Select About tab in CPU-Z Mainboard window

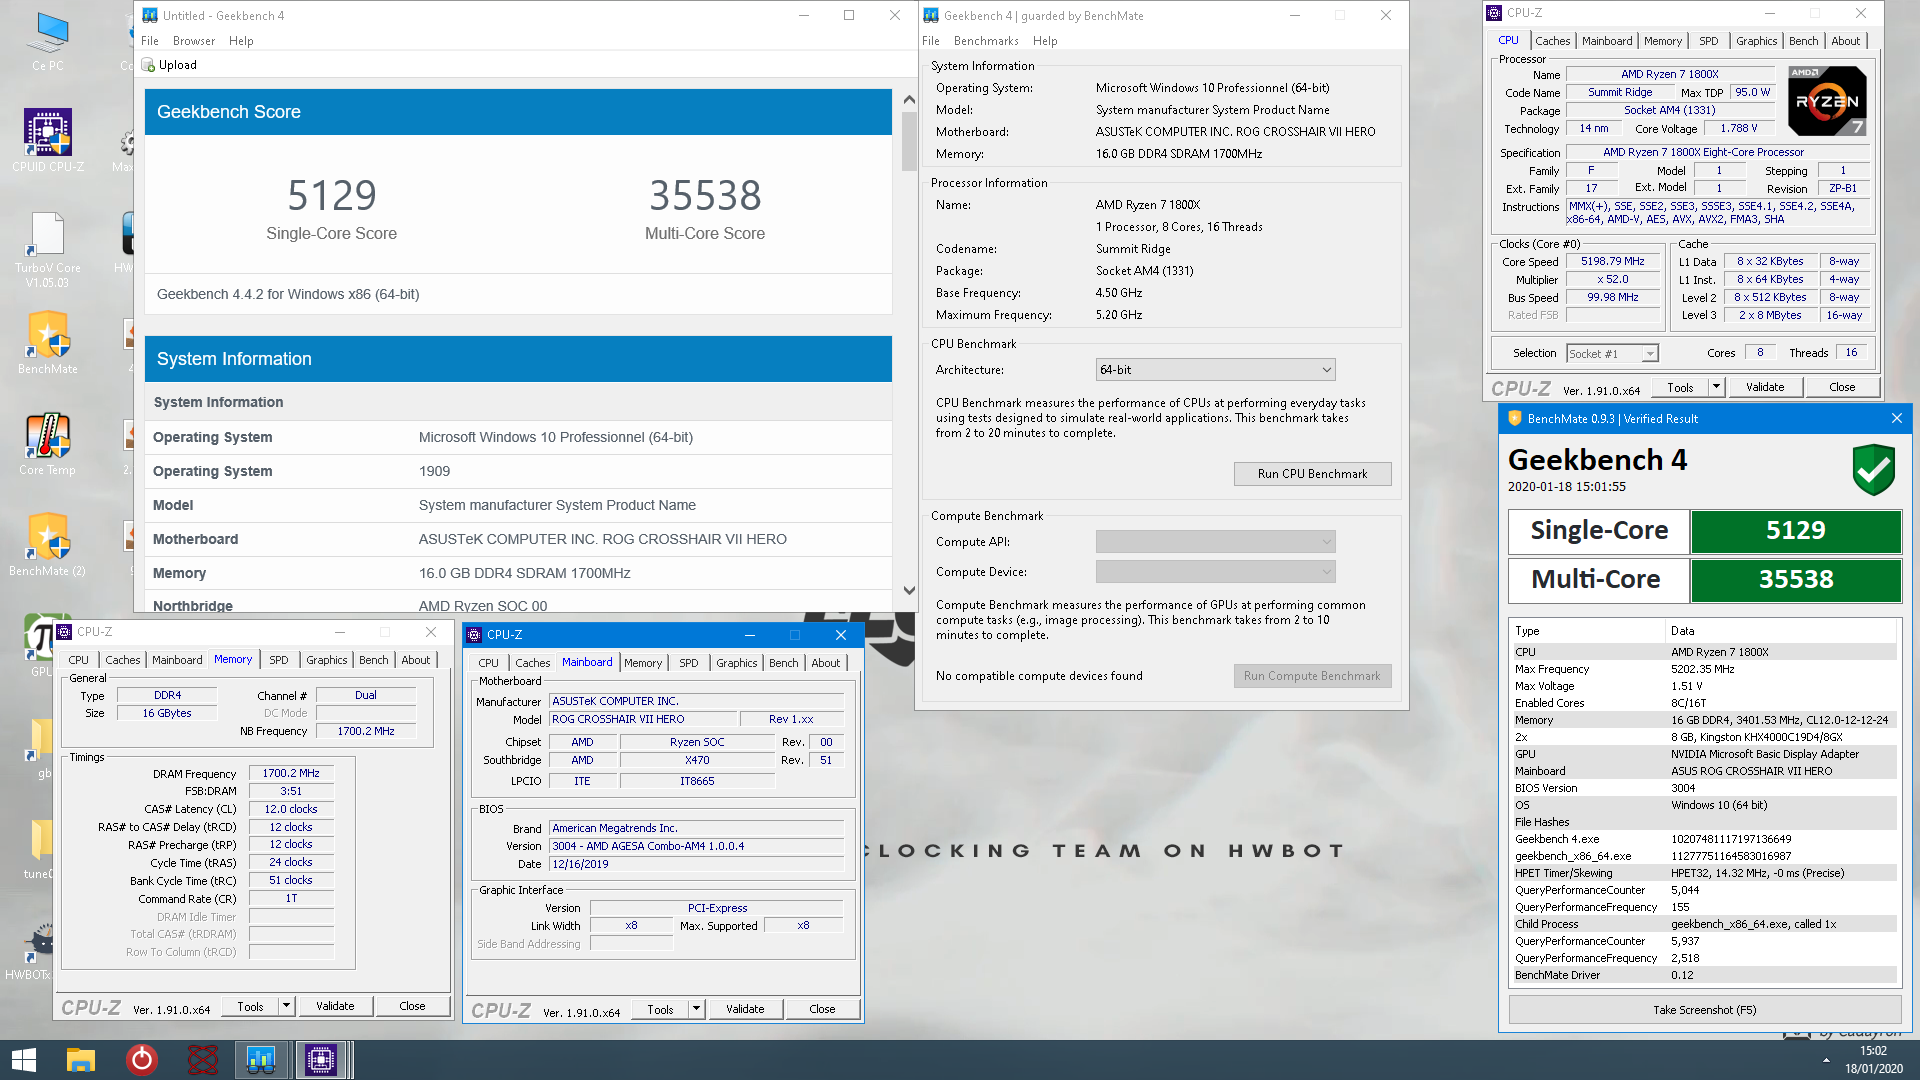[825, 663]
